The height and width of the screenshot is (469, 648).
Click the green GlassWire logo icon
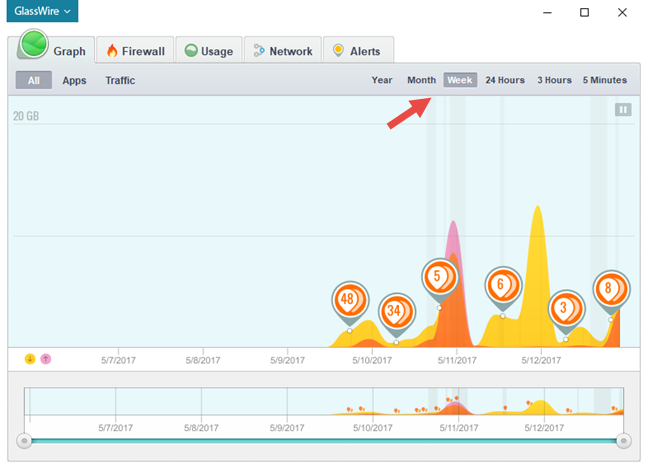(33, 44)
